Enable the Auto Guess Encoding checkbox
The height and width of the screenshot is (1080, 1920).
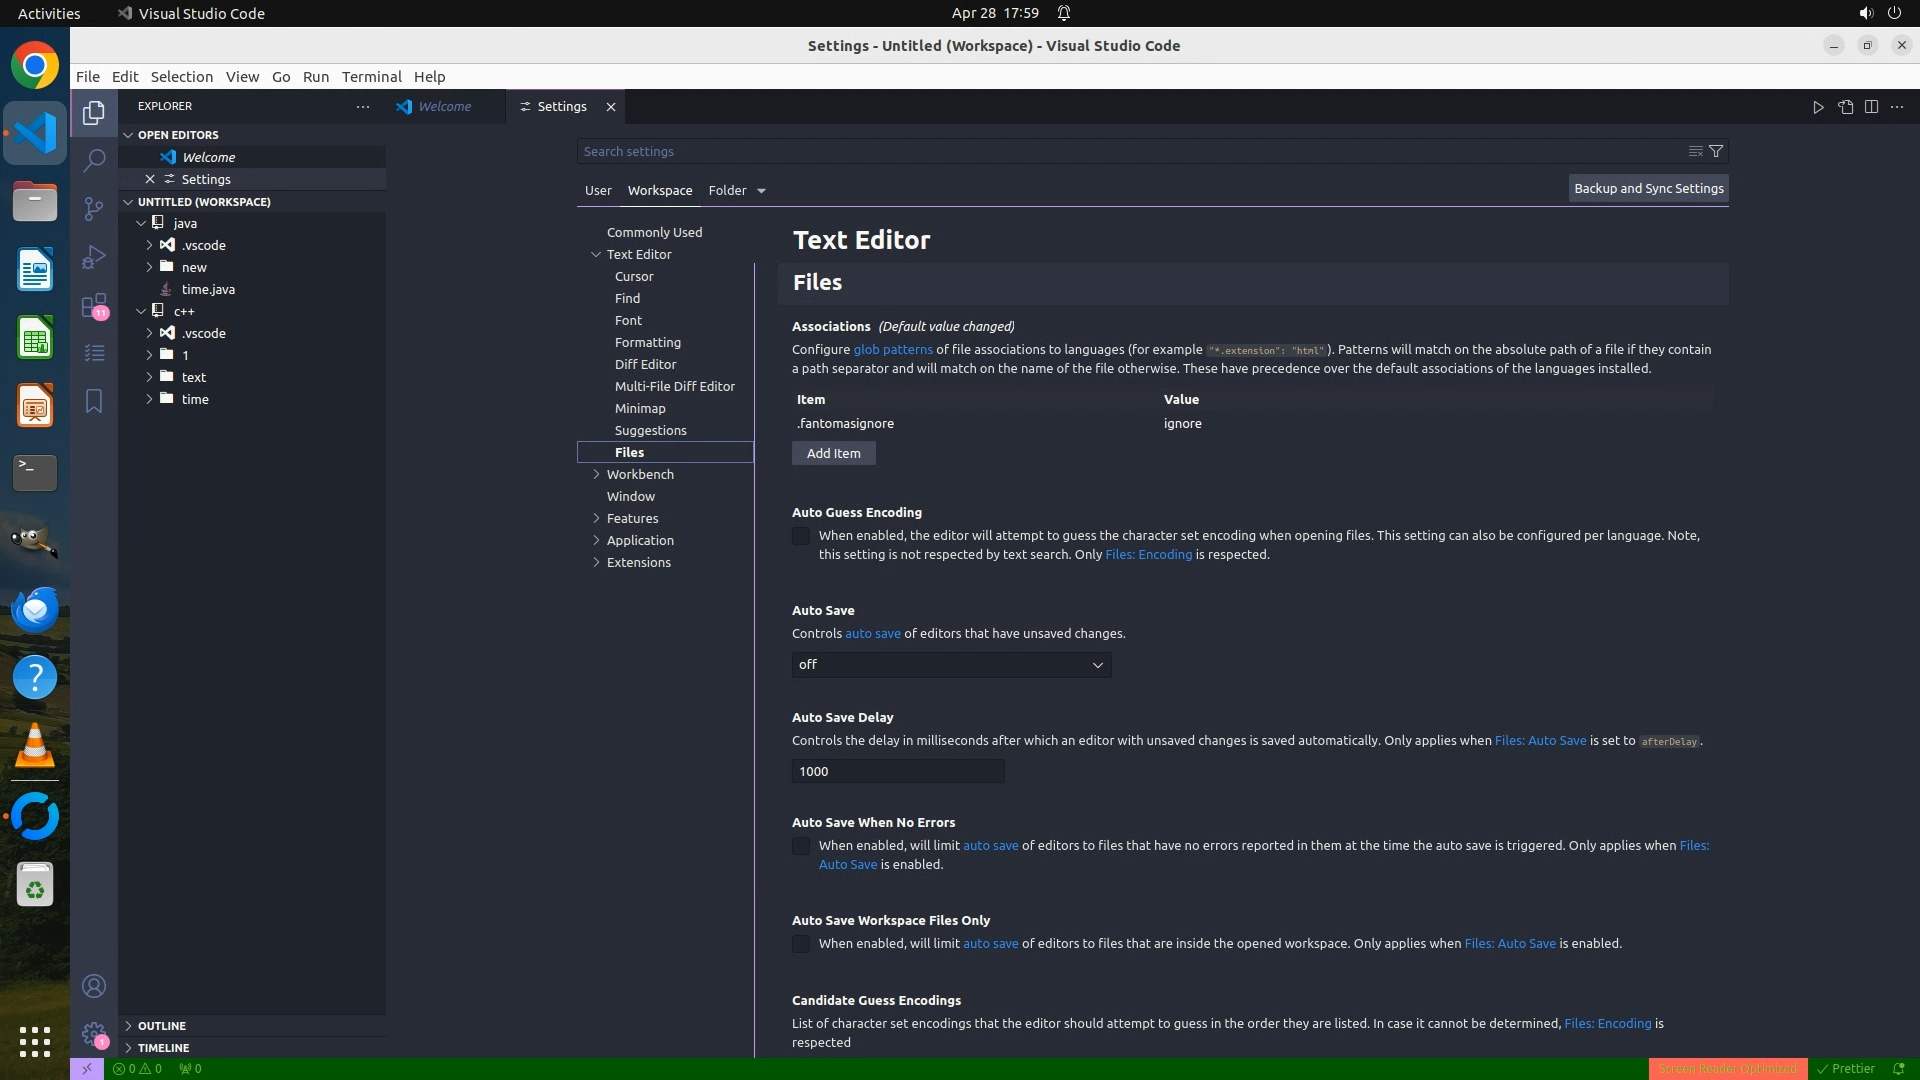click(801, 536)
